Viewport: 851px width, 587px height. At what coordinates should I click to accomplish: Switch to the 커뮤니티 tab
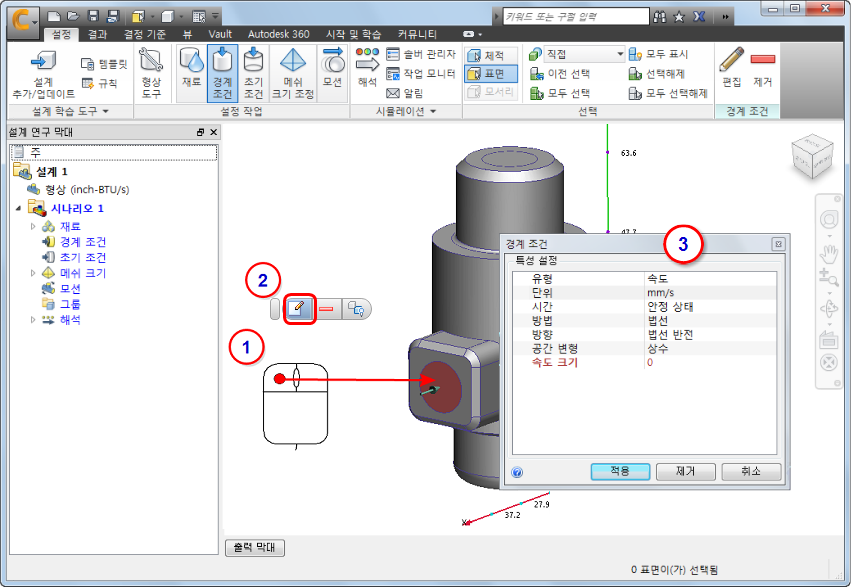coord(417,34)
